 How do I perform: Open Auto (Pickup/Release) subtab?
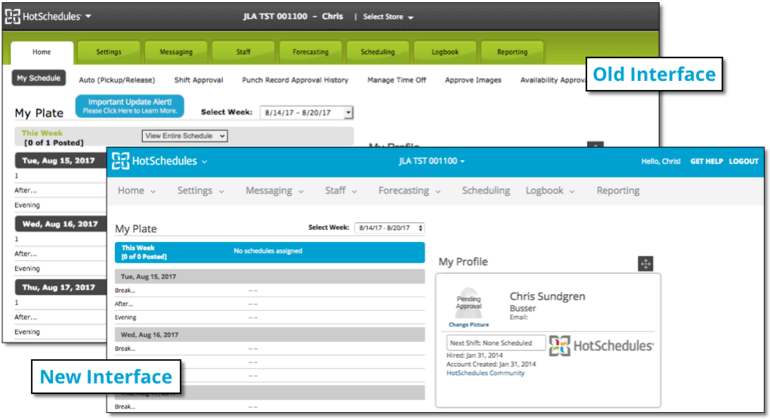click(x=117, y=80)
